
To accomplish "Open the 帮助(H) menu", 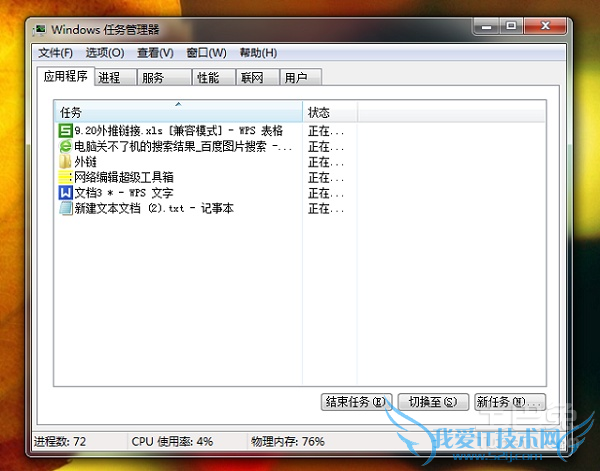I will click(258, 53).
